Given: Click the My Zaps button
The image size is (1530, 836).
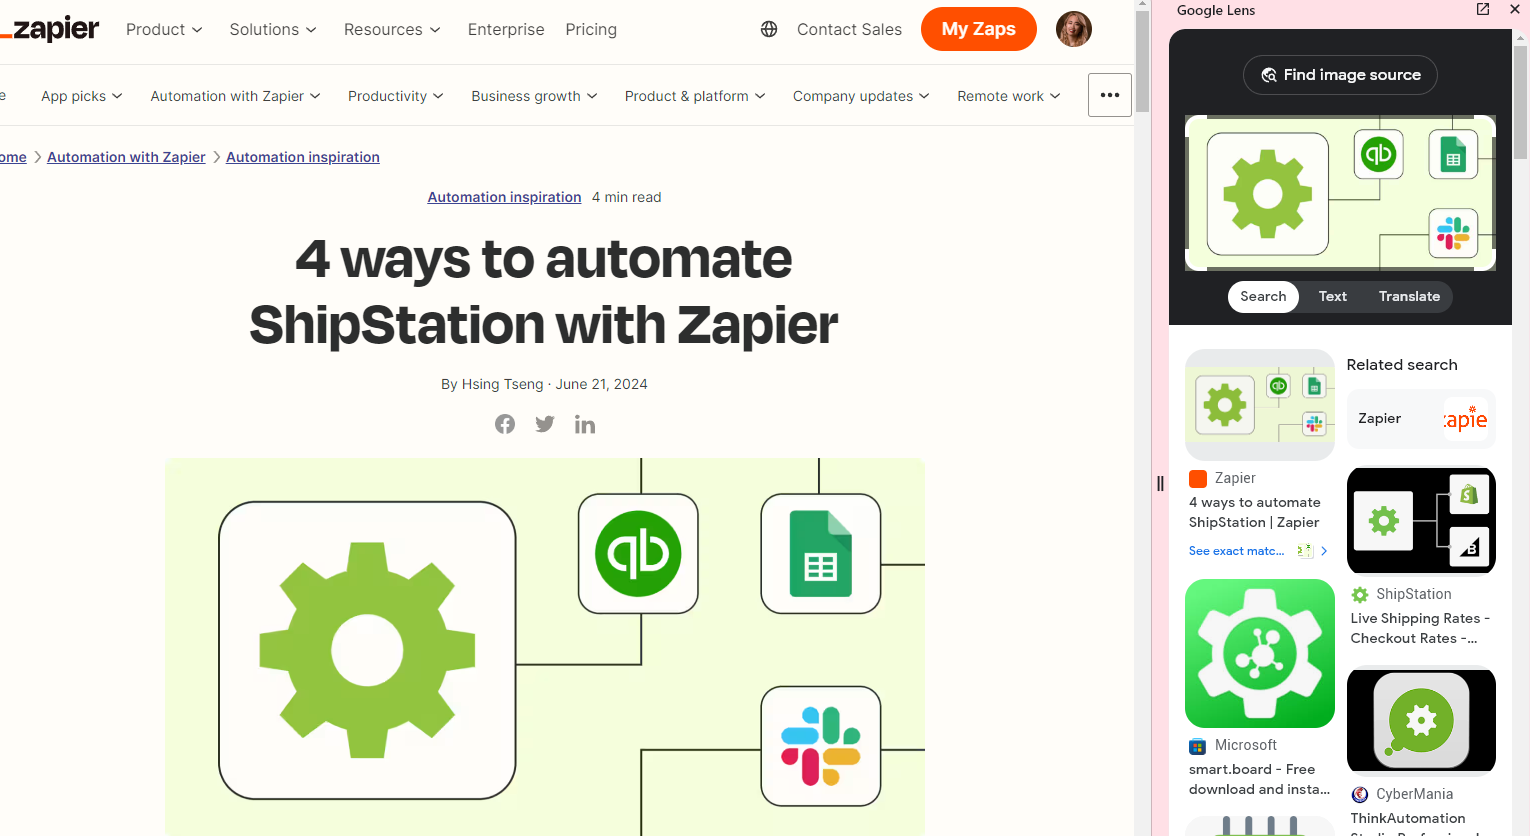Looking at the screenshot, I should point(979,29).
